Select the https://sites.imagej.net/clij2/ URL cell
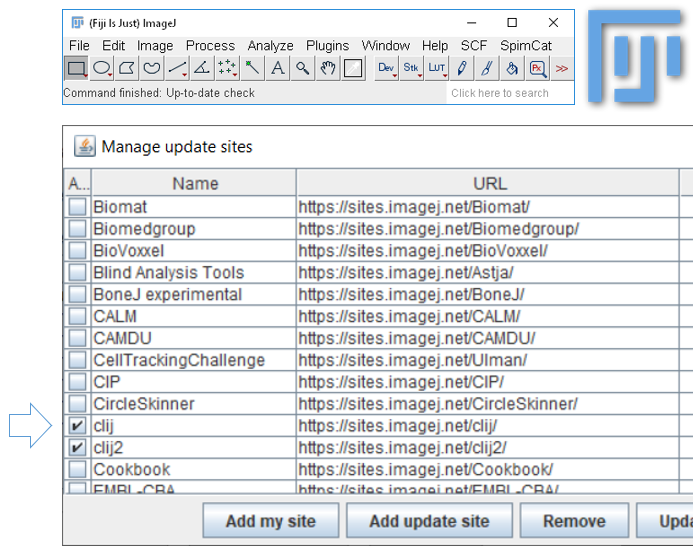This screenshot has width=700, height=550. [x=488, y=447]
